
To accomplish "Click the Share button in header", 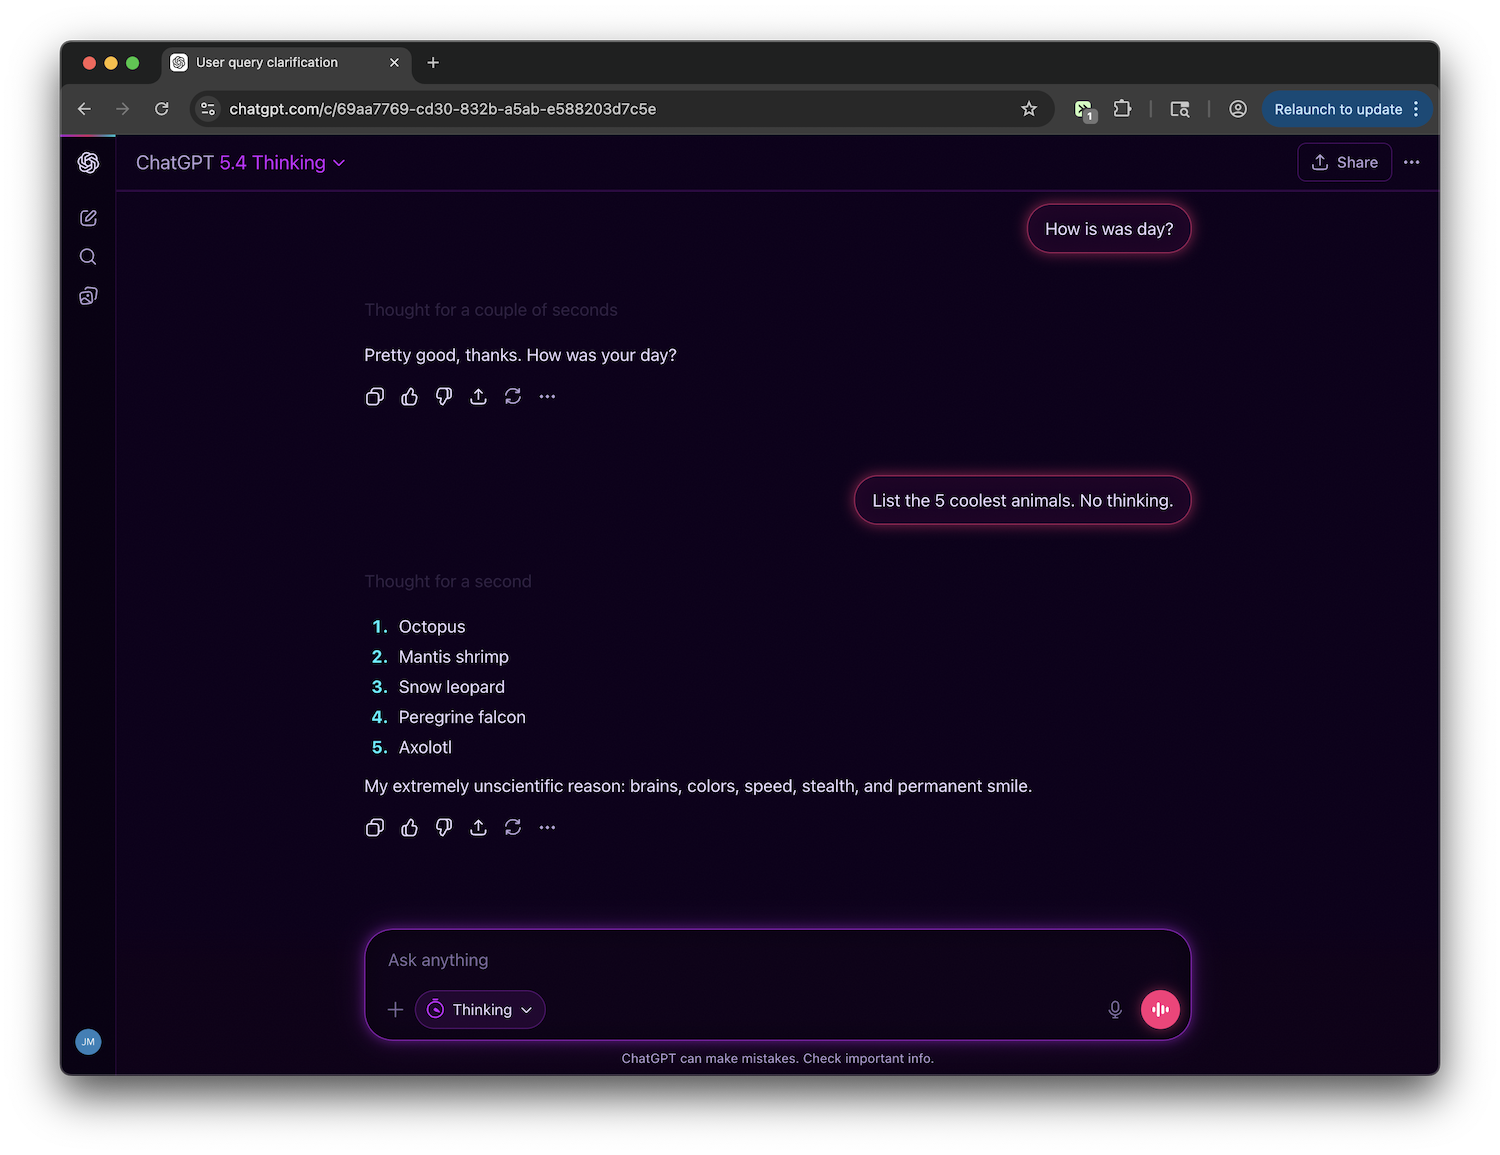I will click(1344, 163).
